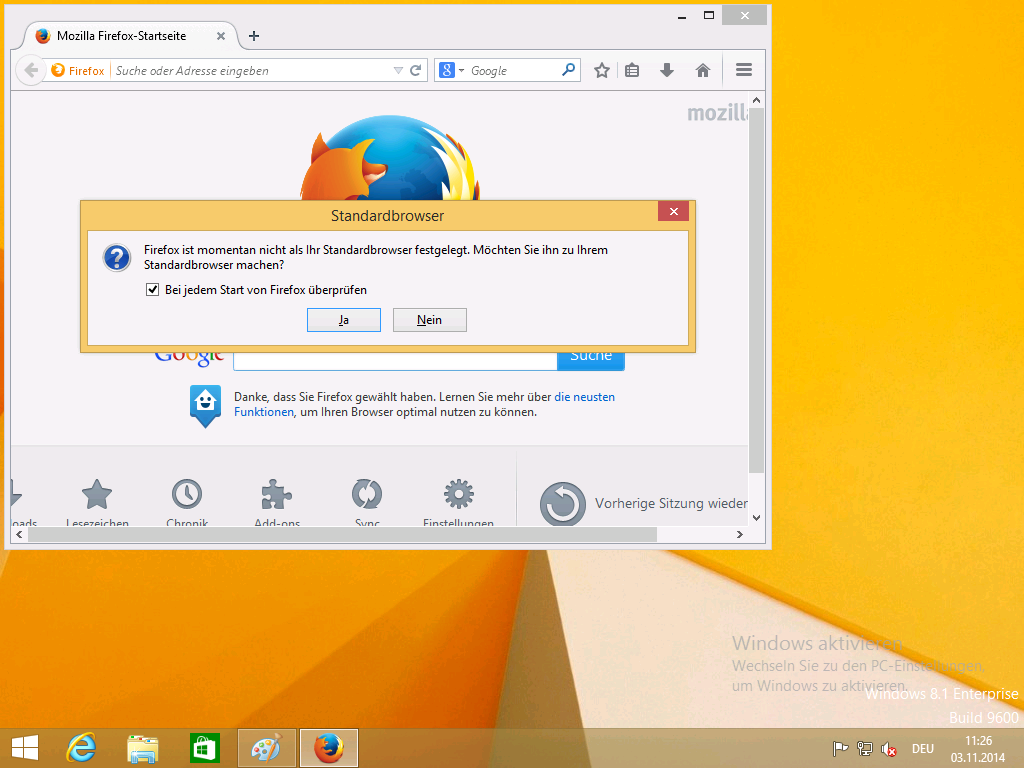Focus the Google search field on start page
Viewport: 1024px width, 768px height.
[395, 360]
